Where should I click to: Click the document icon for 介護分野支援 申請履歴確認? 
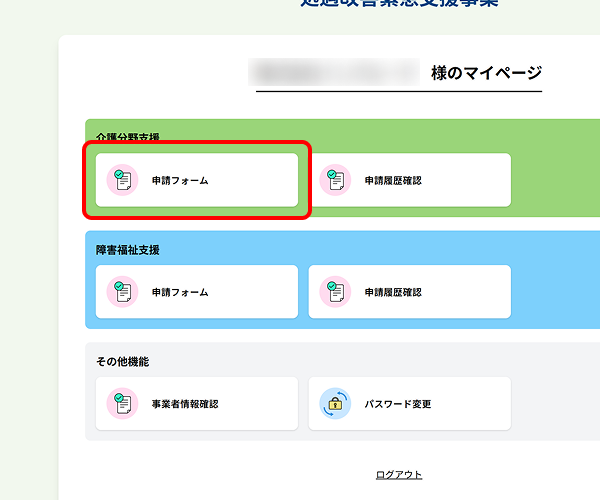[x=335, y=180]
